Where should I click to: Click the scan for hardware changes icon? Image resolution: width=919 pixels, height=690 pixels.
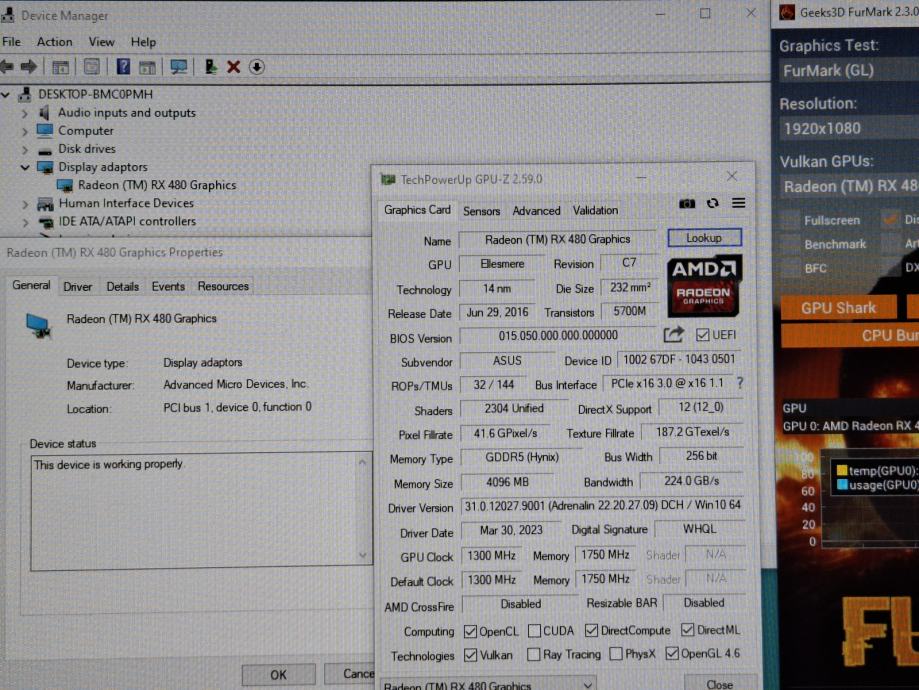[x=179, y=67]
